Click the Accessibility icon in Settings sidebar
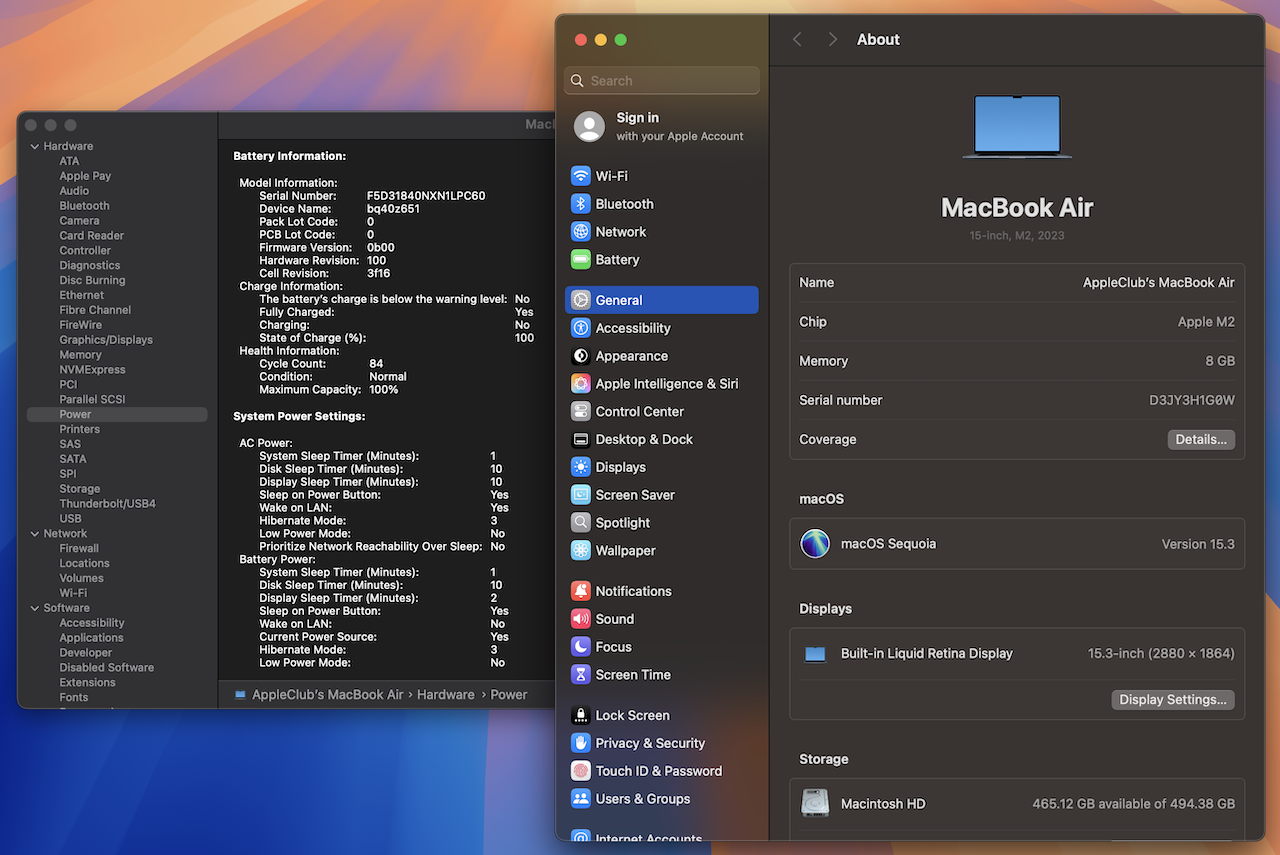This screenshot has height=855, width=1280. coord(580,328)
